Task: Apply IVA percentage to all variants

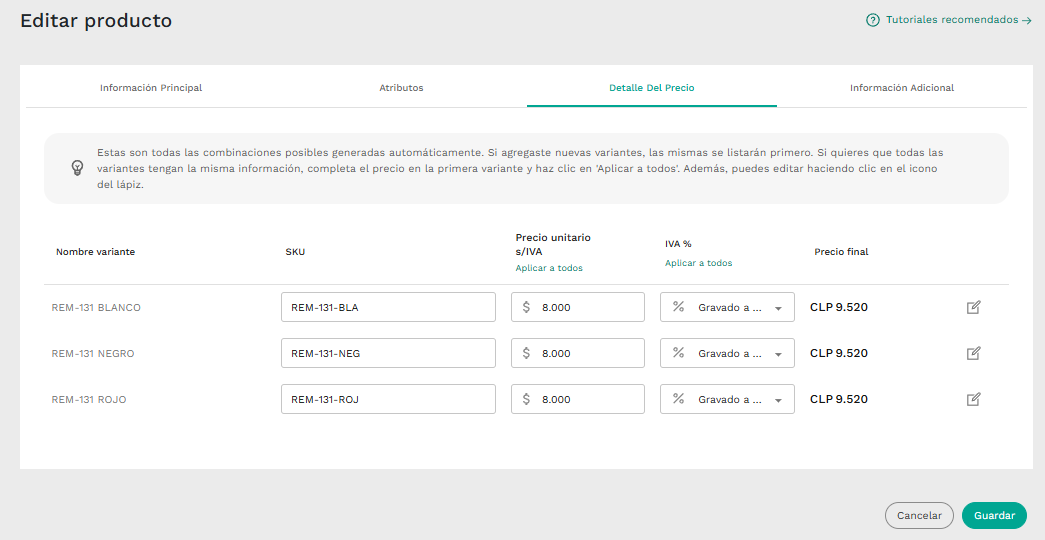Action: (x=698, y=263)
